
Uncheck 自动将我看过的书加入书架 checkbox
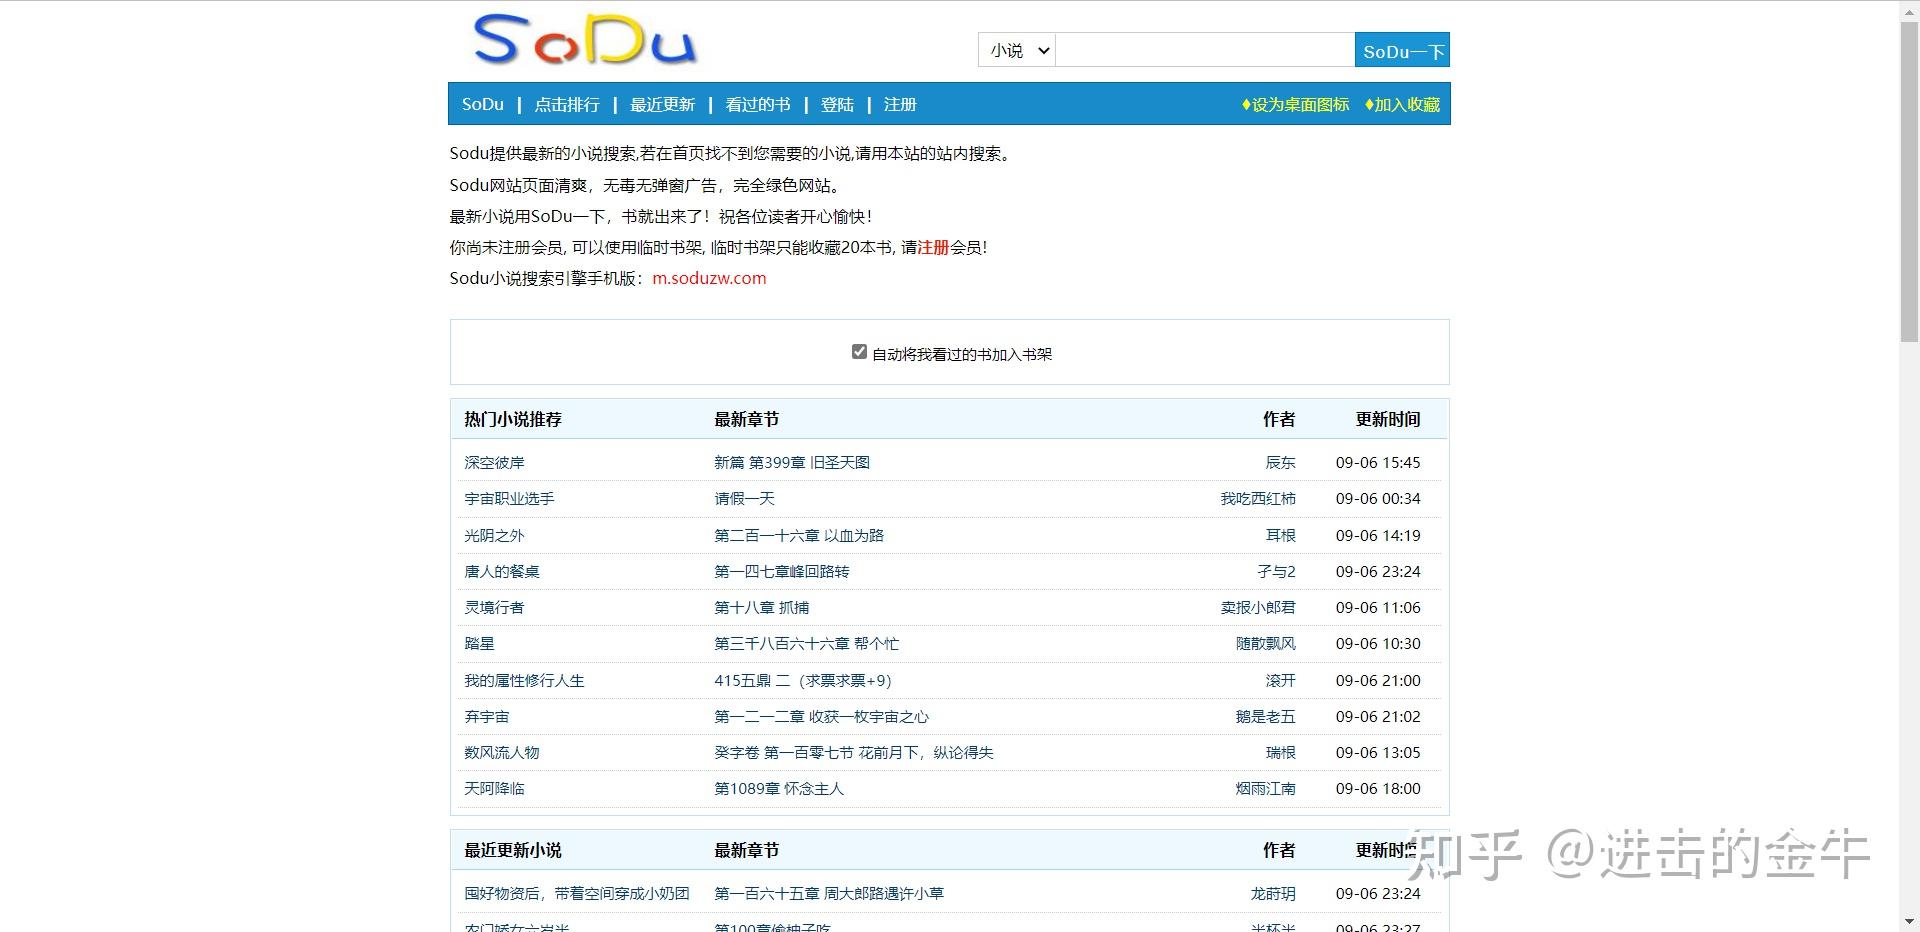(859, 352)
